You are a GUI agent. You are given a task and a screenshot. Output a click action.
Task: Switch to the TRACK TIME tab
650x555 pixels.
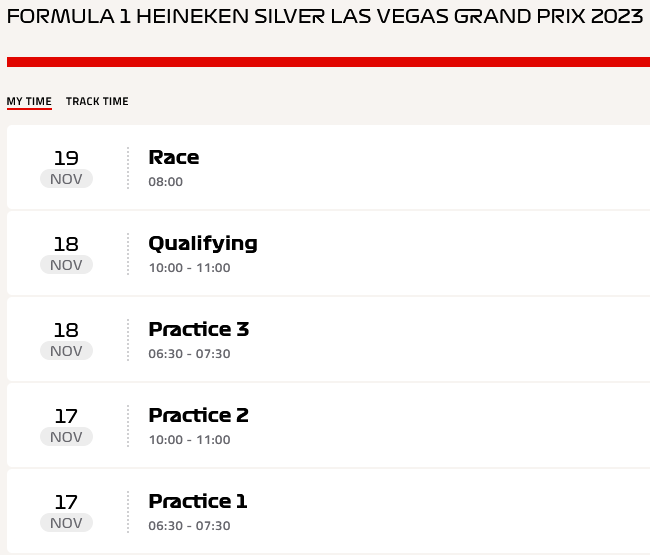click(x=97, y=102)
